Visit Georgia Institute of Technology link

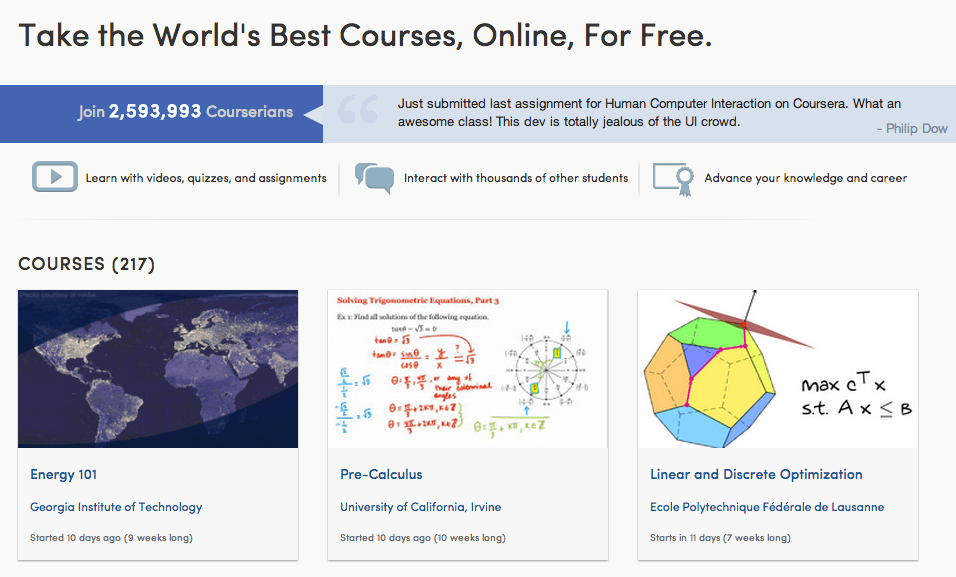coord(116,507)
